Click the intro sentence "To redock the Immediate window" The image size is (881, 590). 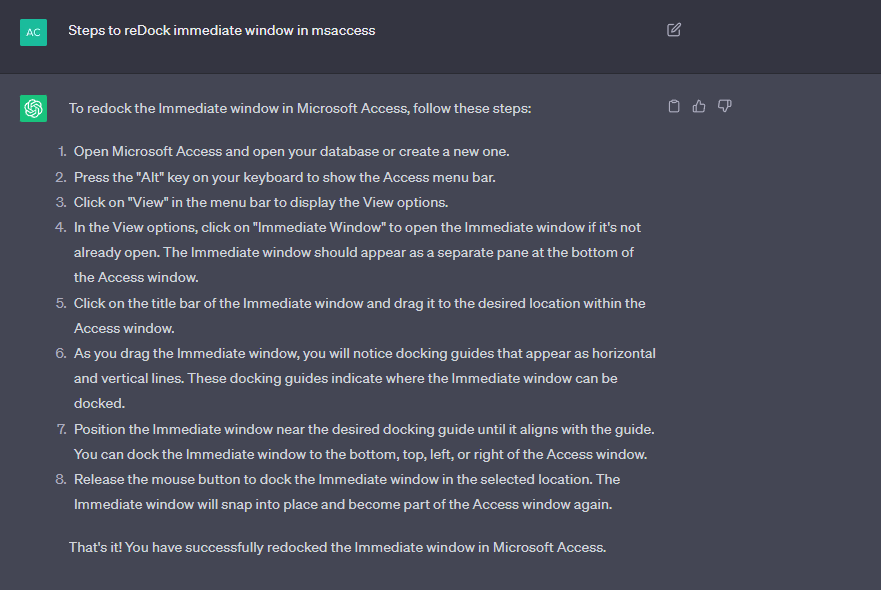[300, 108]
